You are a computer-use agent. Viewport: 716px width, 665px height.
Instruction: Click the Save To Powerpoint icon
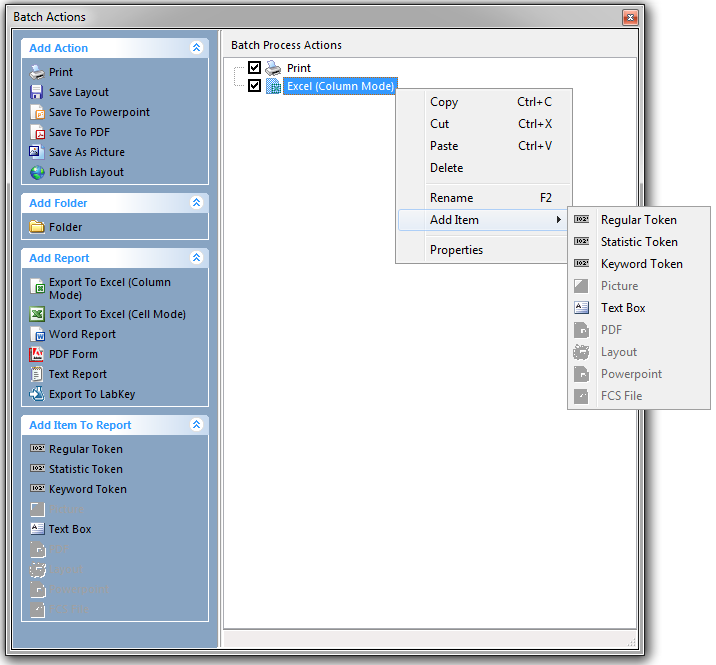click(x=37, y=112)
